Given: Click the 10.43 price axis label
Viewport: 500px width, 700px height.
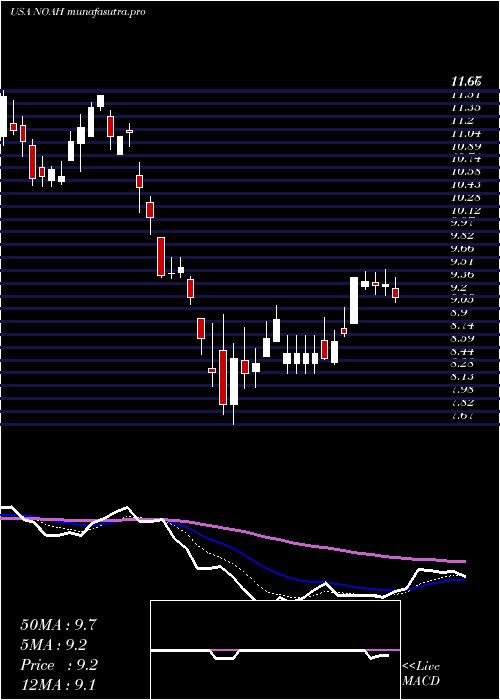Looking at the screenshot, I should click(x=466, y=185).
